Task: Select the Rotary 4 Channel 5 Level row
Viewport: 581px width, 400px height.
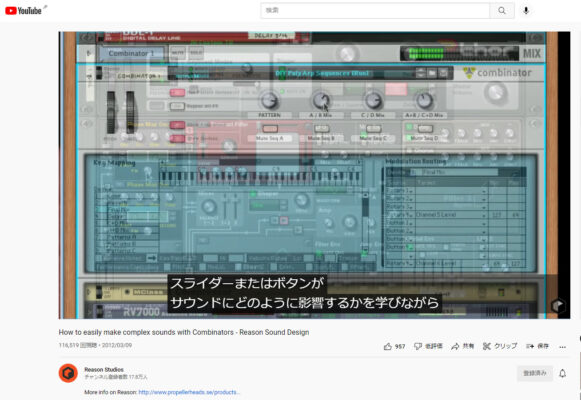Action: click(456, 215)
